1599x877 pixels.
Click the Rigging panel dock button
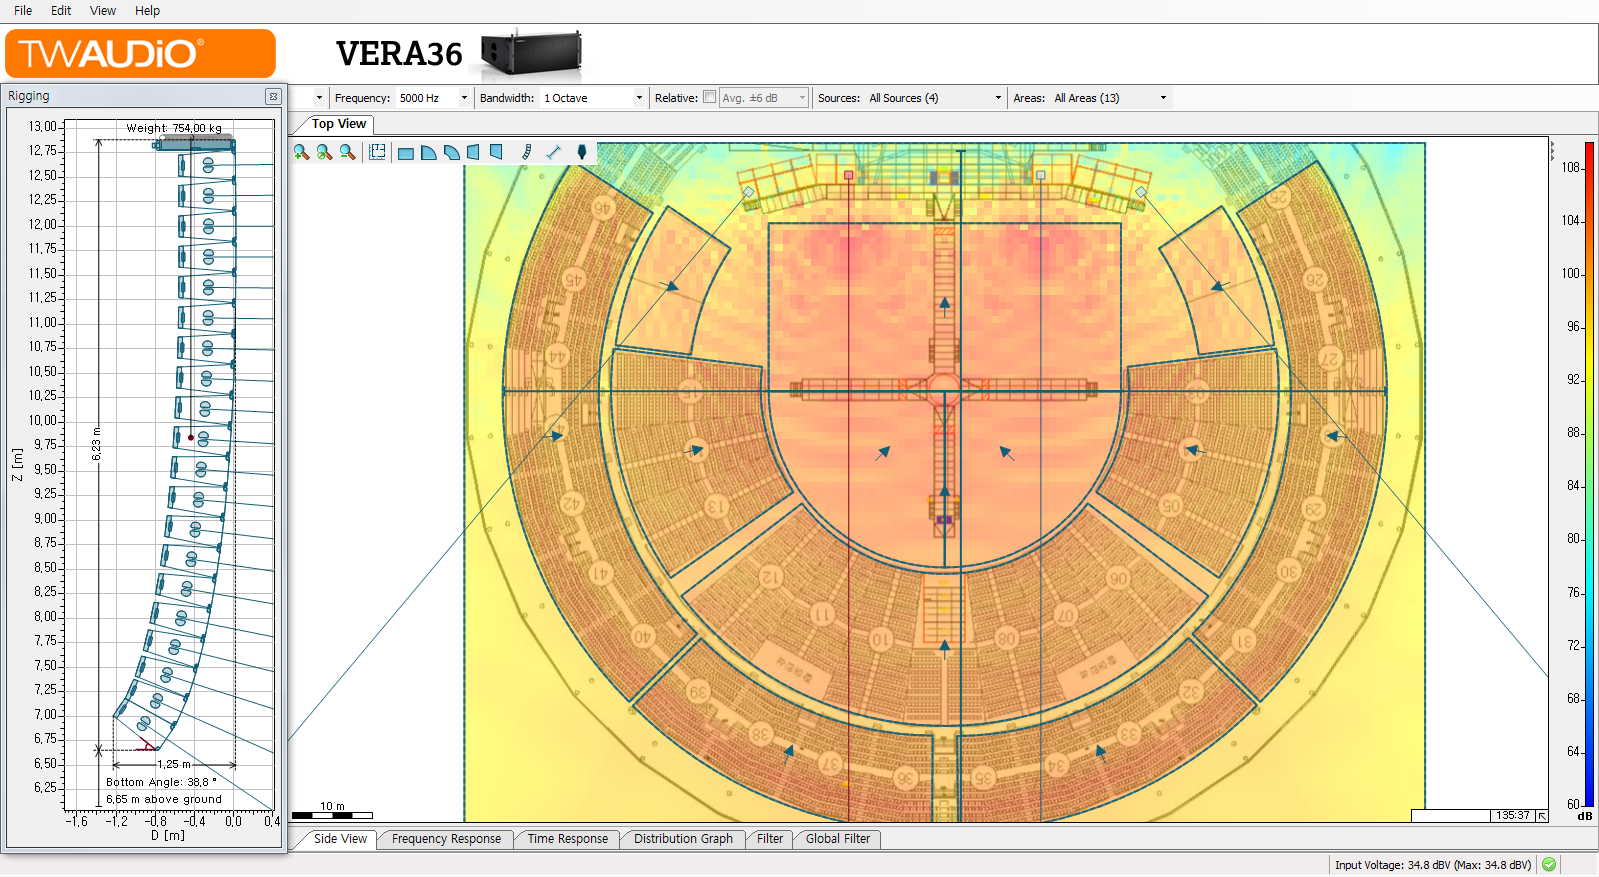273,96
